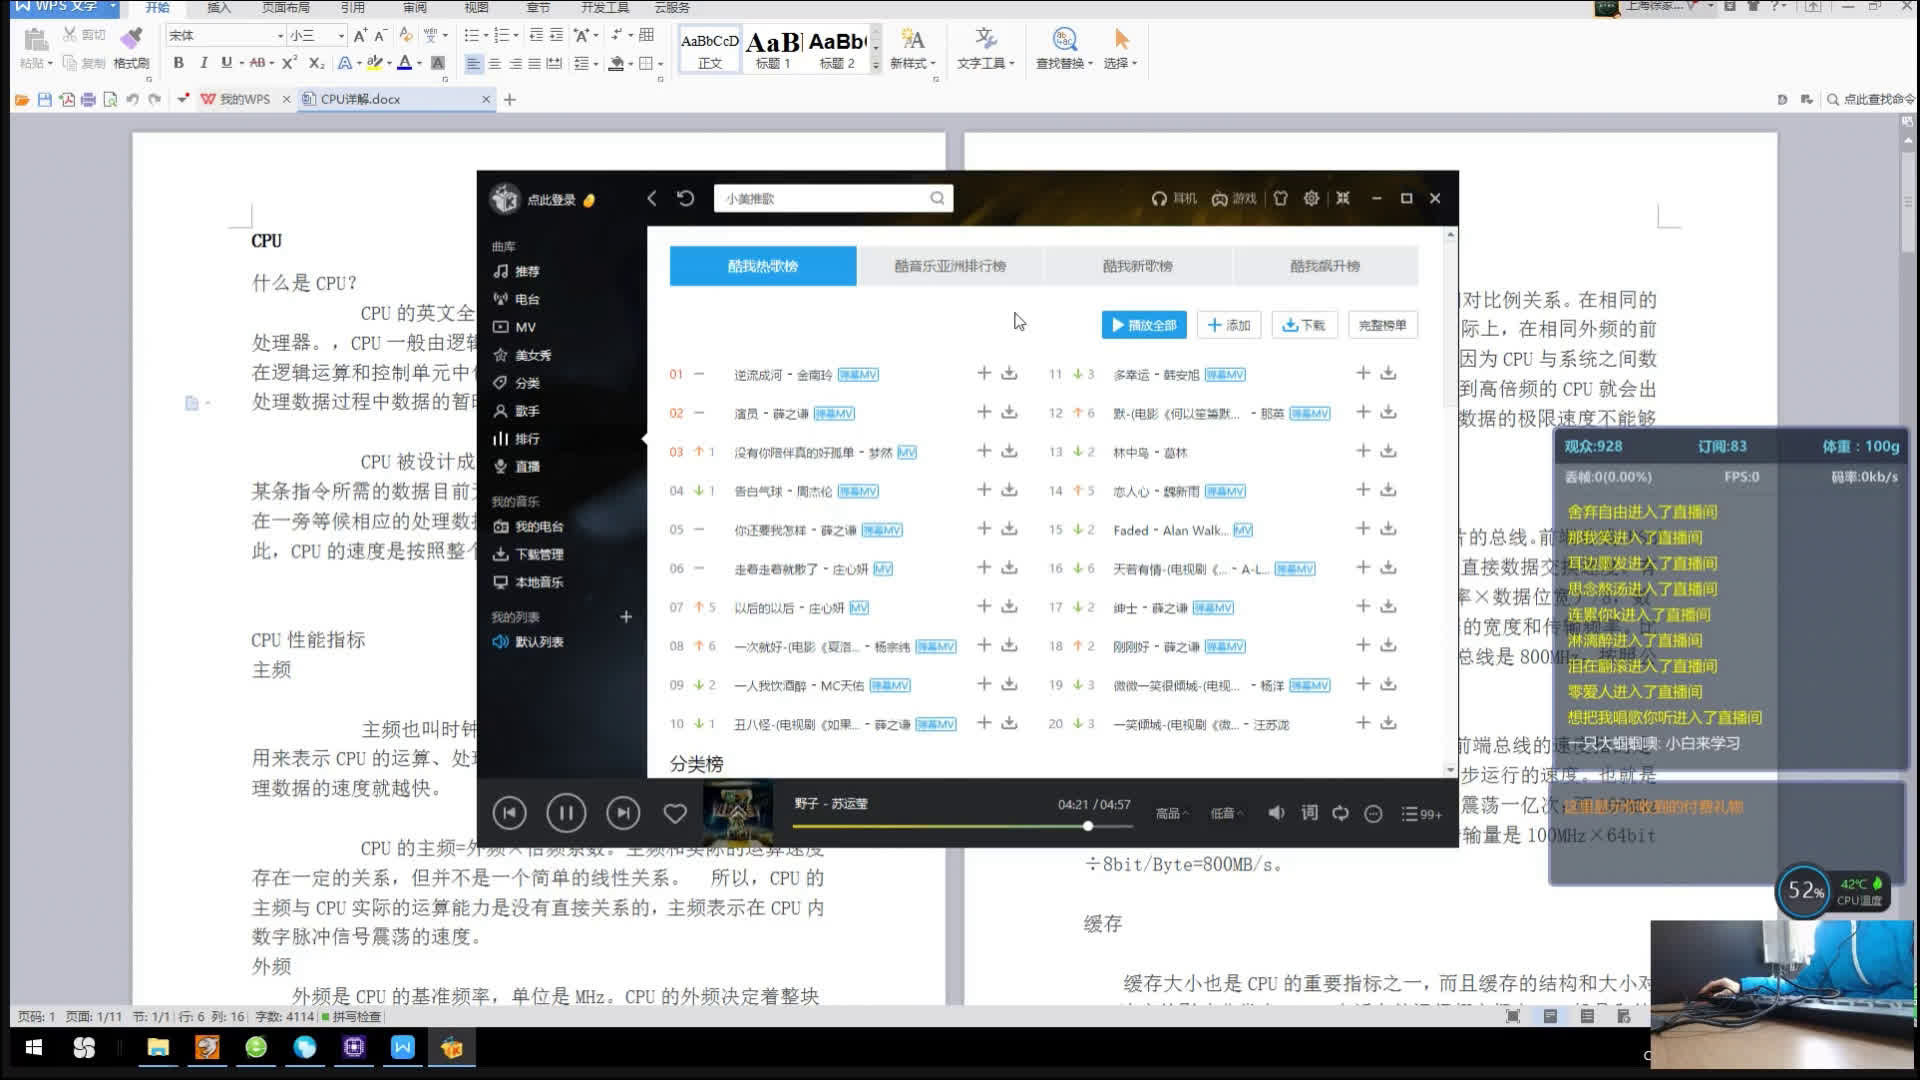
Task: Open the skin shirt icon in player title bar
Action: pyautogui.click(x=1280, y=198)
